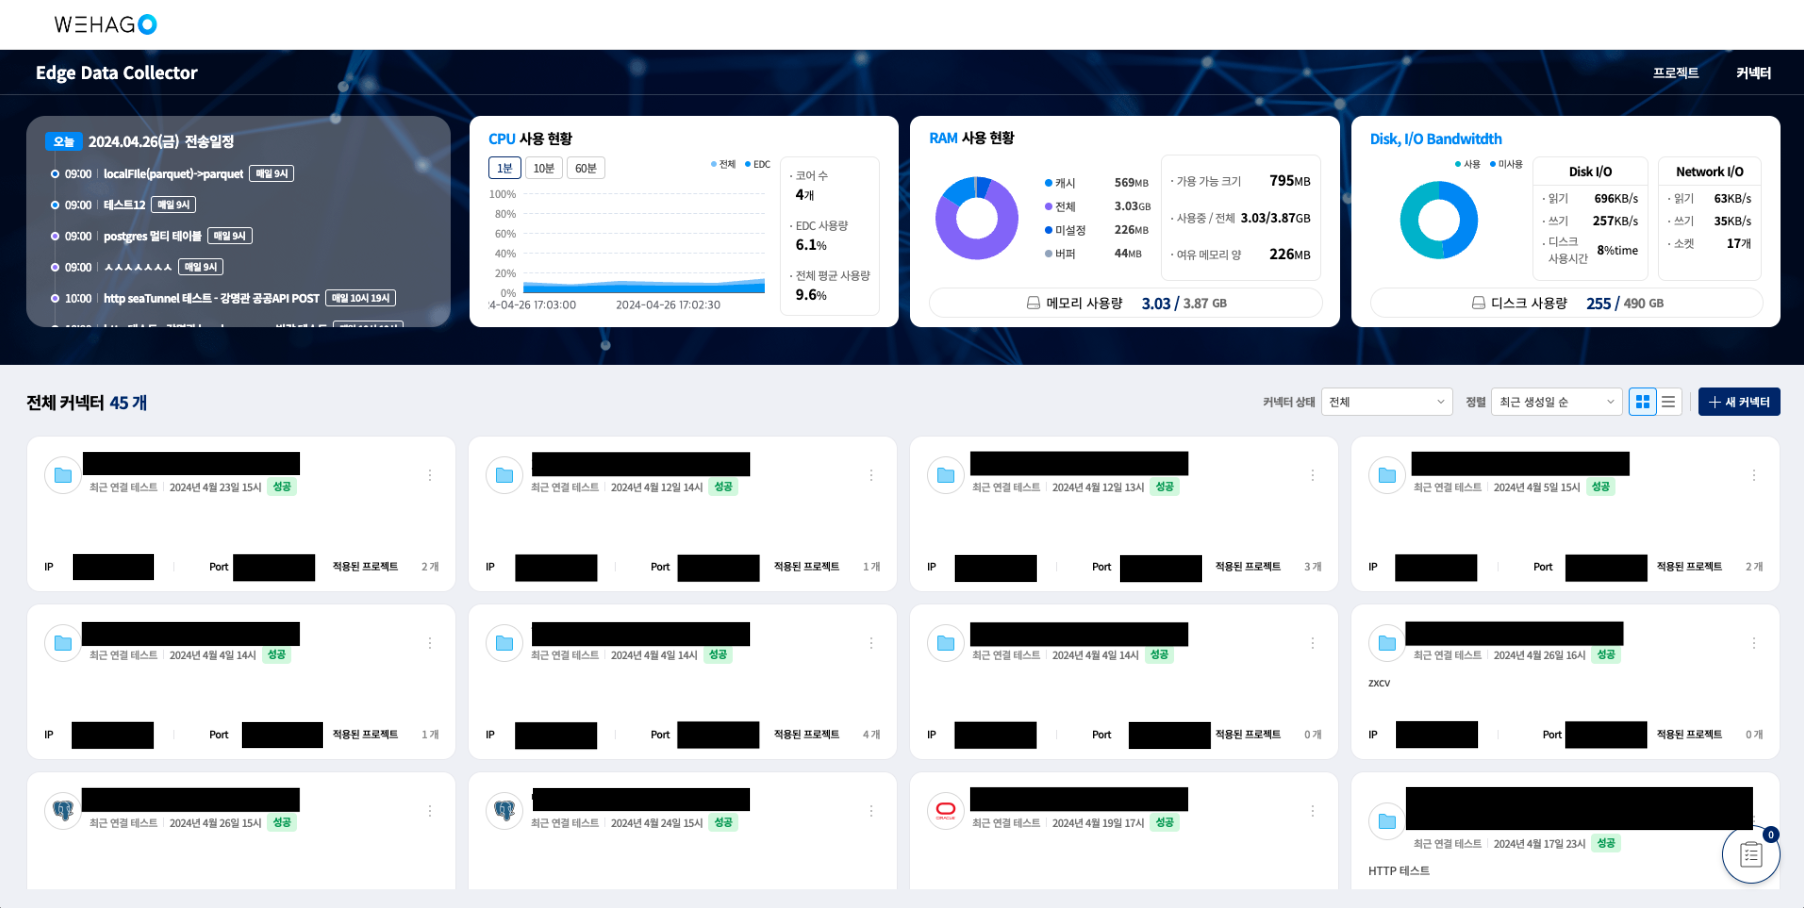The height and width of the screenshot is (908, 1804).
Task: Click the WEHAGO logo
Action: [x=105, y=24]
